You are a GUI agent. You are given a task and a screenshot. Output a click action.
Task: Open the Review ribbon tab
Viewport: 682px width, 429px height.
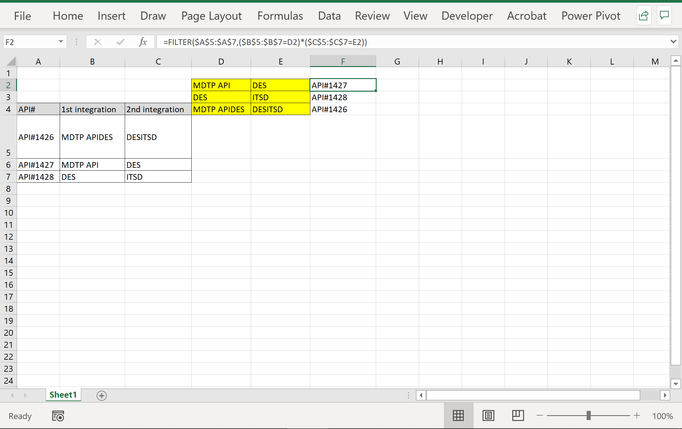coord(372,16)
